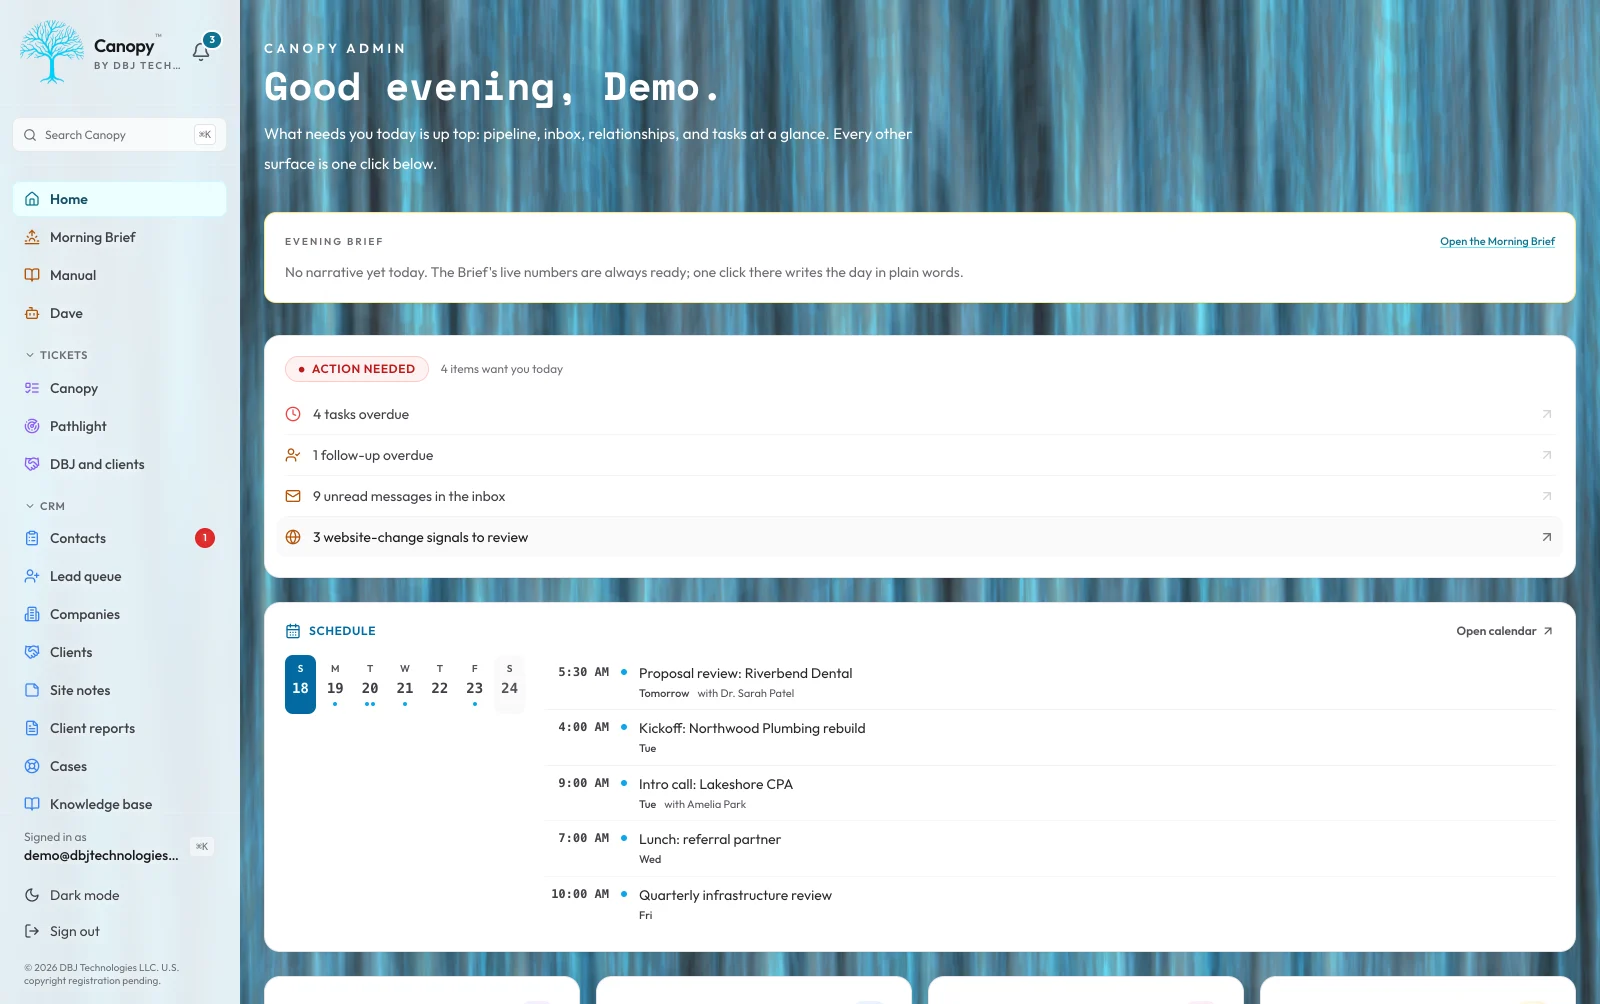Screen dimensions: 1600x1004
Task: Open the Knowledge base
Action: click(120, 804)
